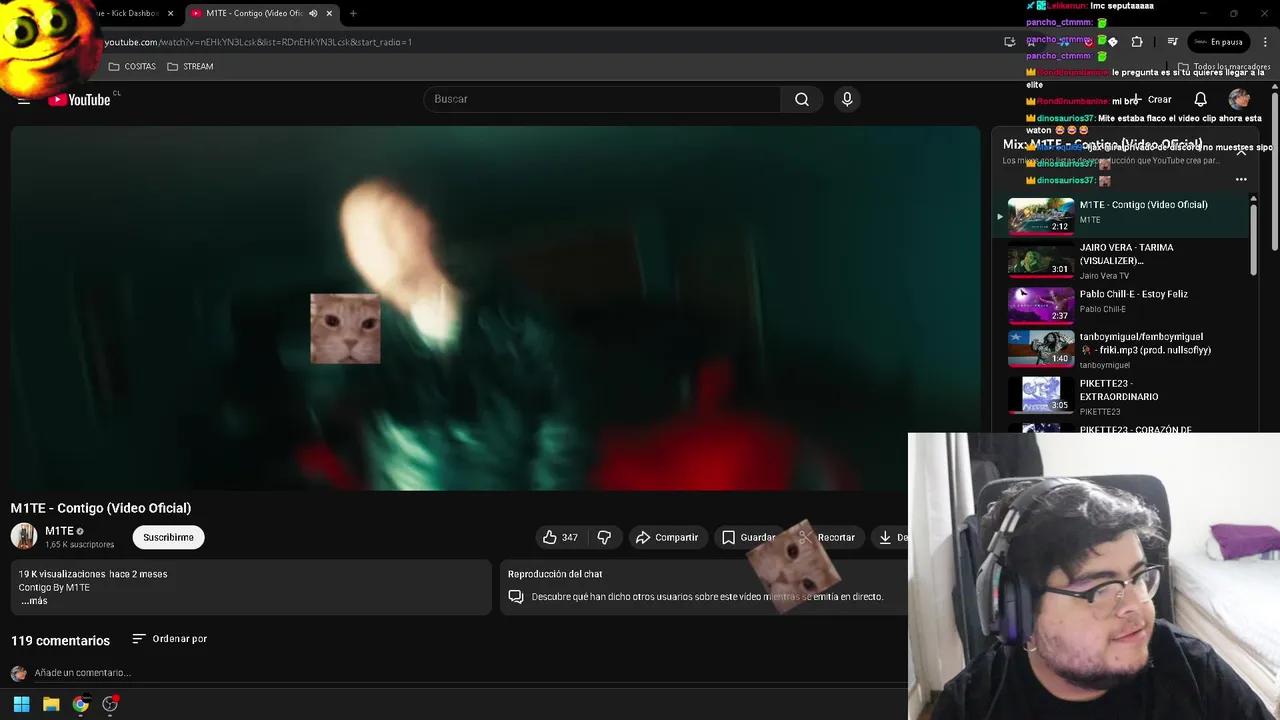This screenshot has width=1280, height=720.
Task: Open Recortar clip option
Action: coord(827,537)
